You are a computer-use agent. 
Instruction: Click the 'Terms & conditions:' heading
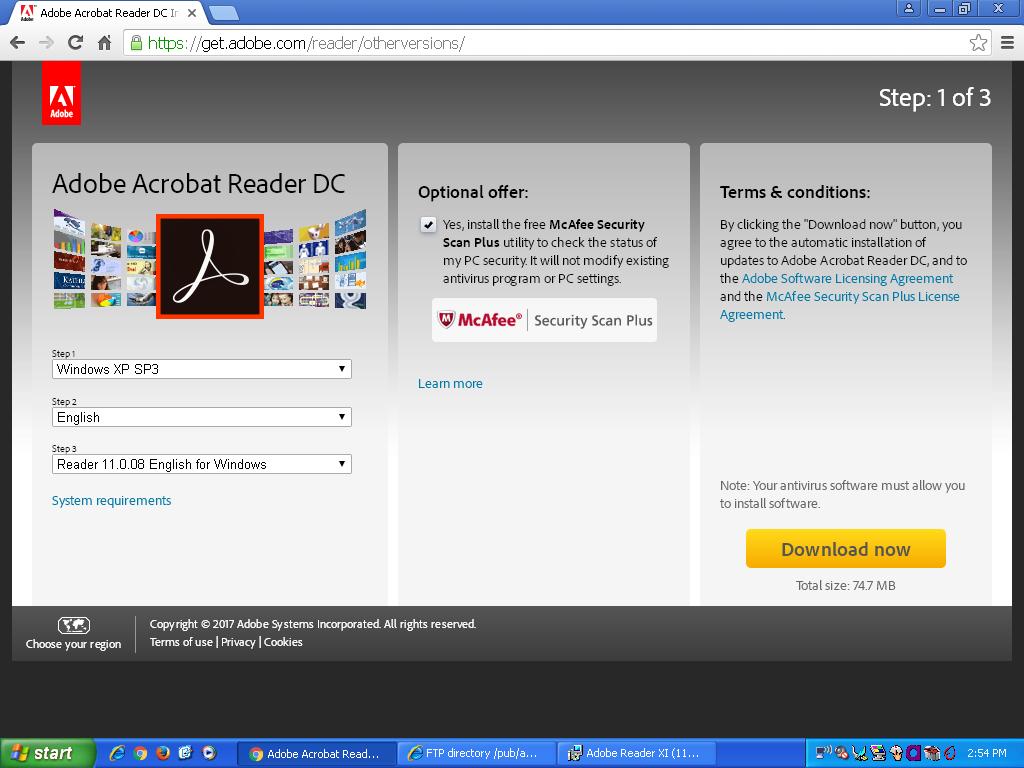coord(795,193)
